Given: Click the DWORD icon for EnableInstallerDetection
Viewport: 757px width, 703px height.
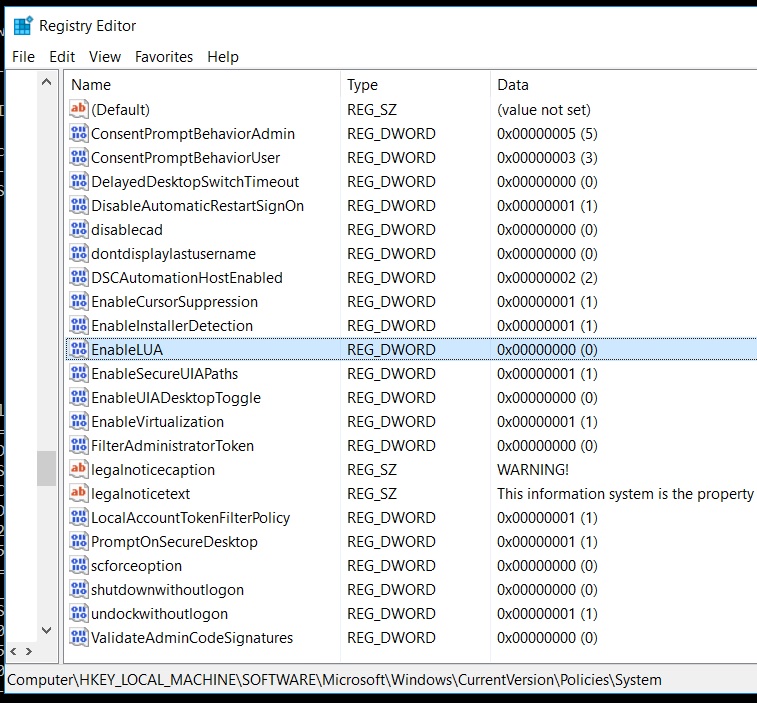Looking at the screenshot, I should coord(79,325).
